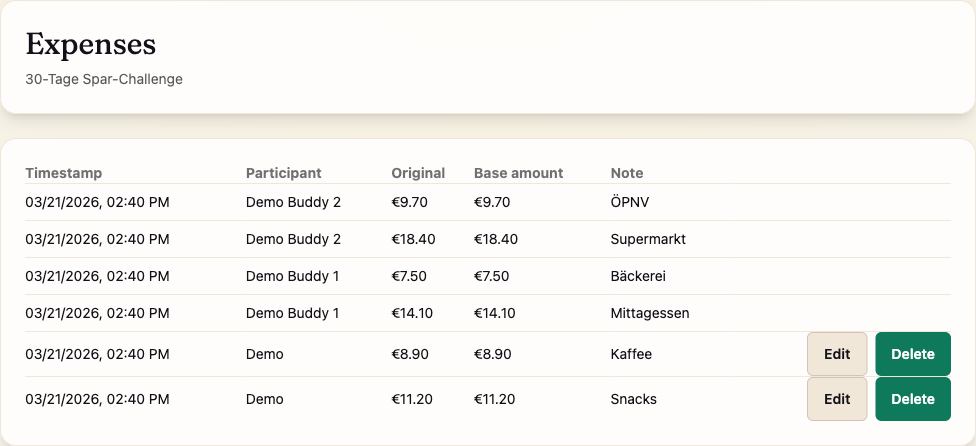Edit the Snacks expense
976x446 pixels.
(837, 399)
